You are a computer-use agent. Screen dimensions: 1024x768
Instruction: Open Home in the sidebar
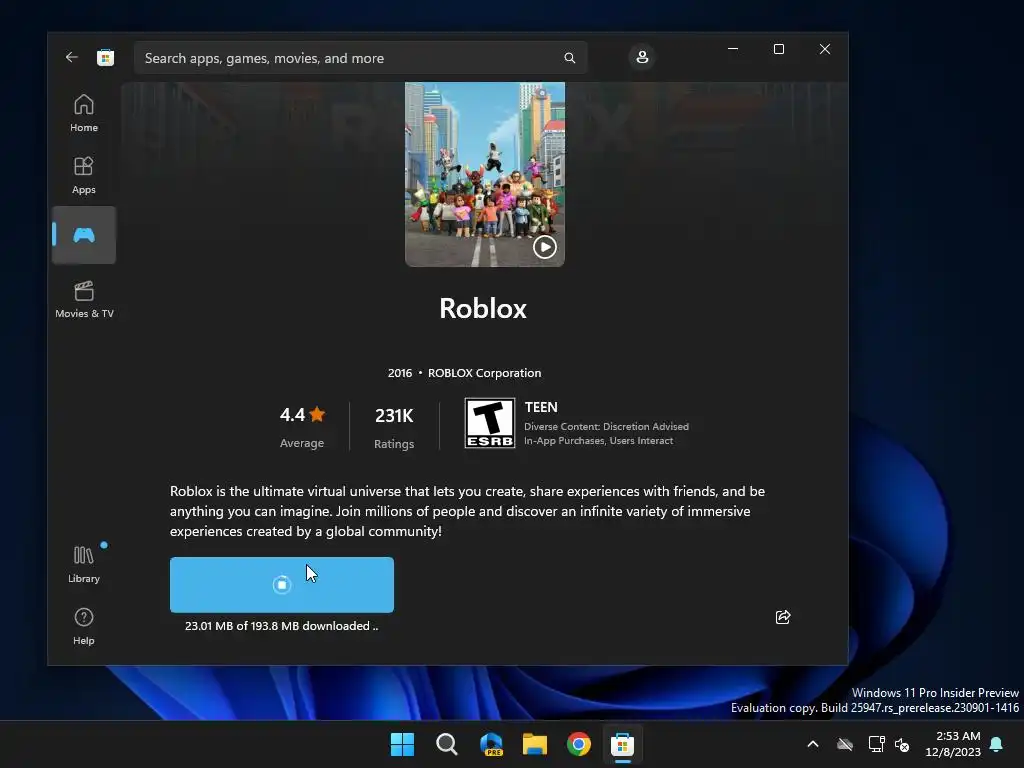(84, 113)
